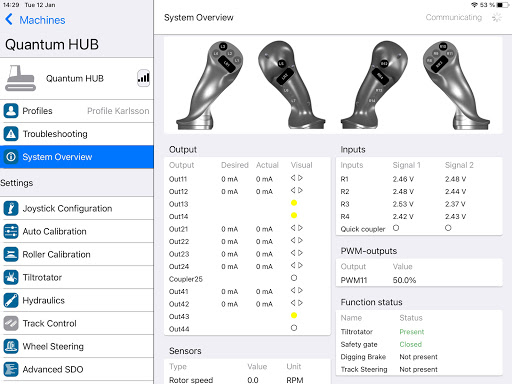
Task: Toggle the Out13 yellow visual indicator
Action: tap(294, 203)
